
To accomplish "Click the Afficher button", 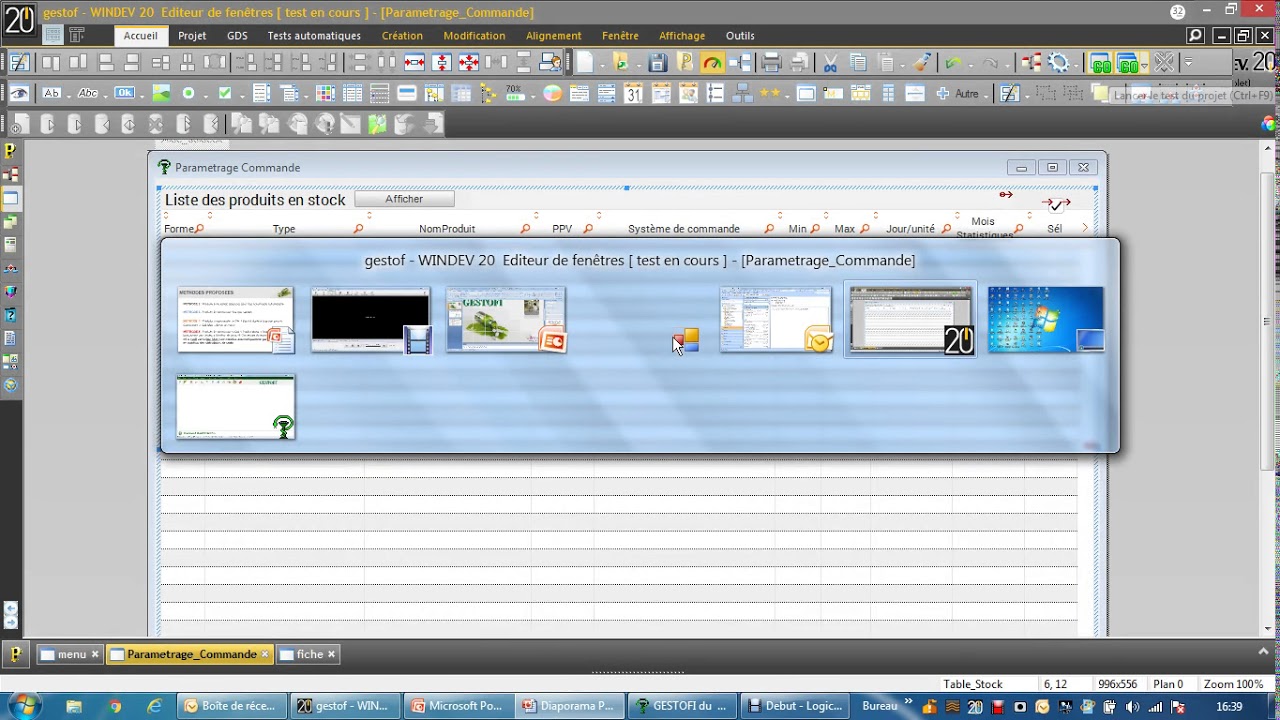I will click(x=404, y=199).
